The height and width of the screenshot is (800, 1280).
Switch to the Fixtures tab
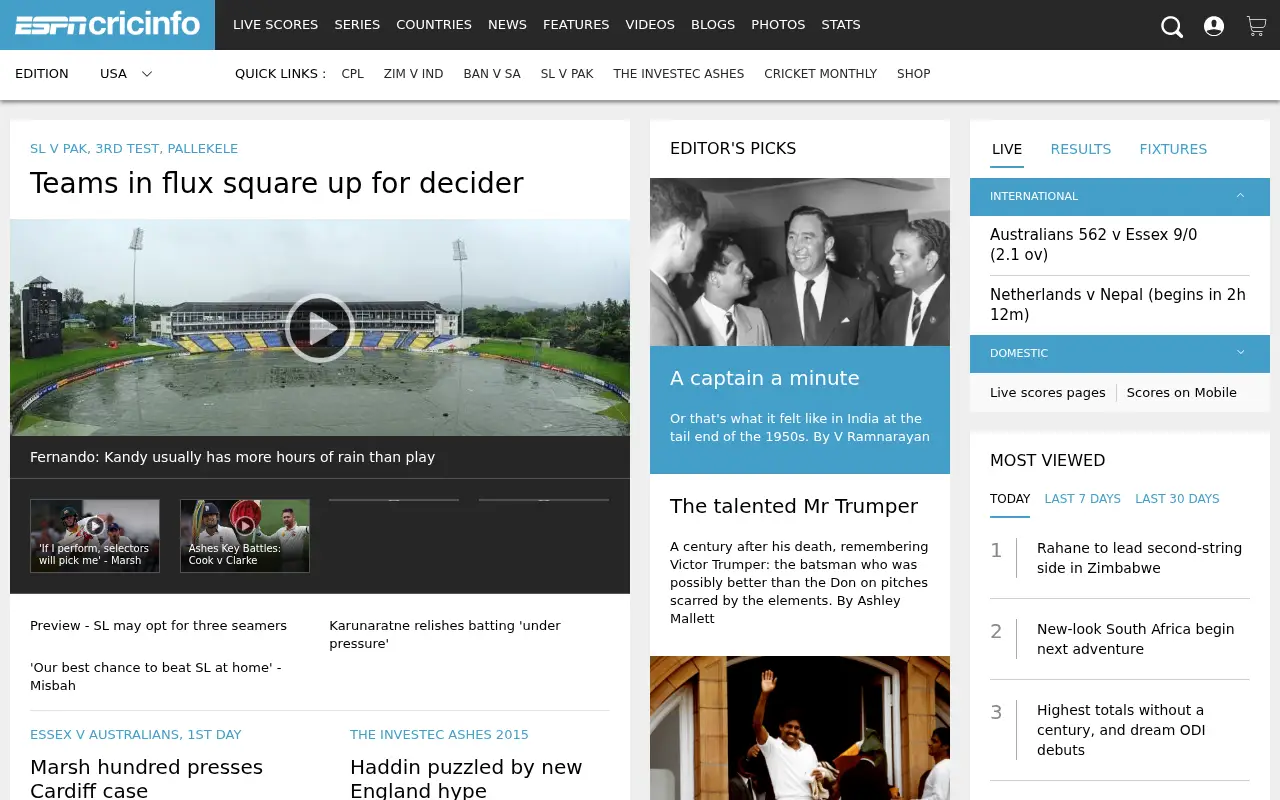coord(1173,149)
